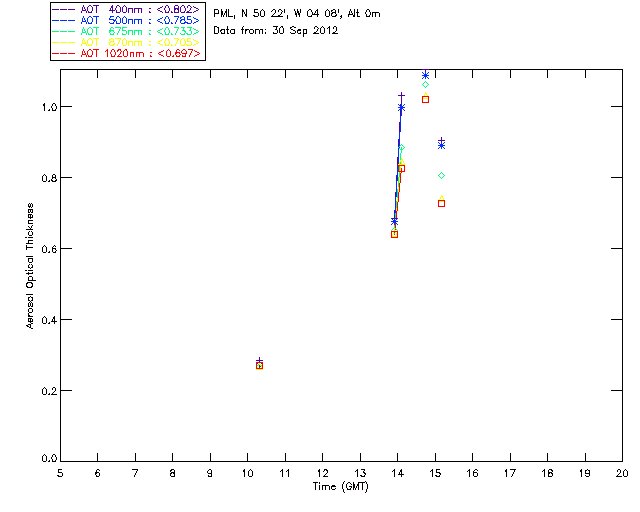Select the red square marker near AOT 0.73
This screenshot has width=640, height=512.
point(441,203)
